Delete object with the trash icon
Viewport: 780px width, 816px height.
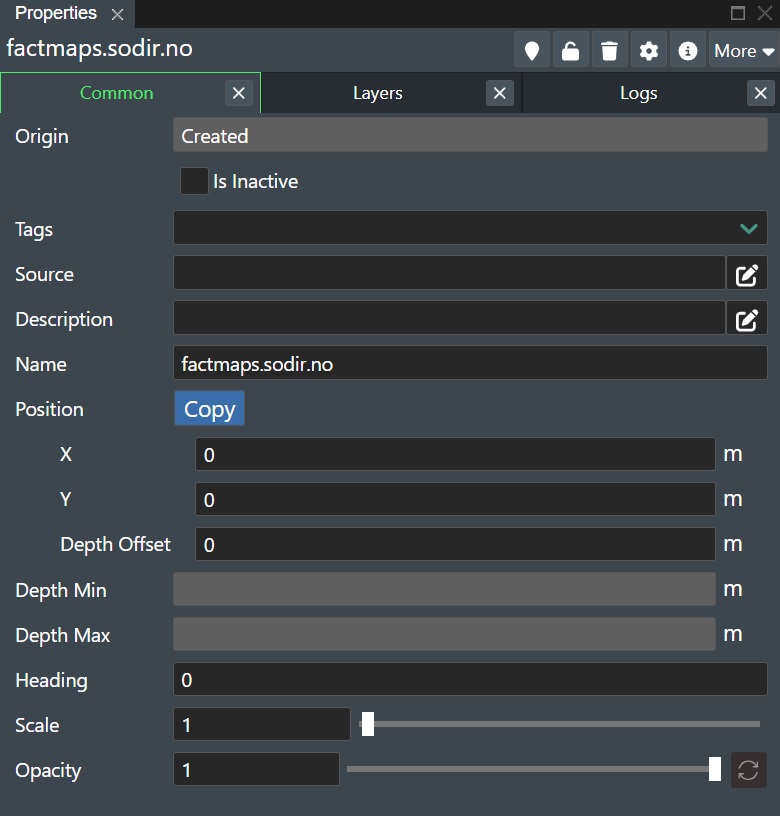(x=610, y=50)
